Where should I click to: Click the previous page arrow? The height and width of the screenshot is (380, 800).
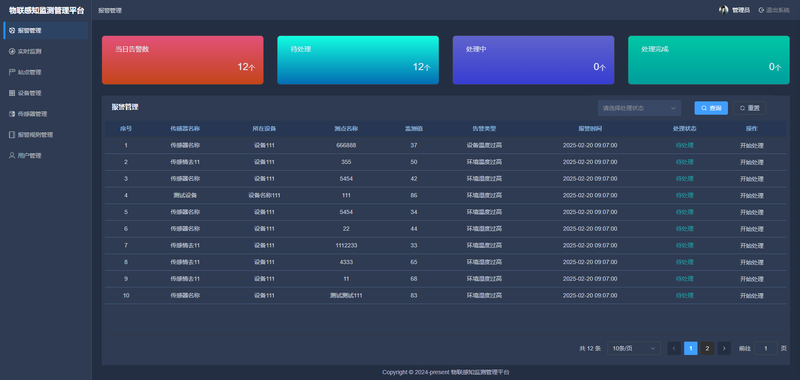(x=674, y=348)
